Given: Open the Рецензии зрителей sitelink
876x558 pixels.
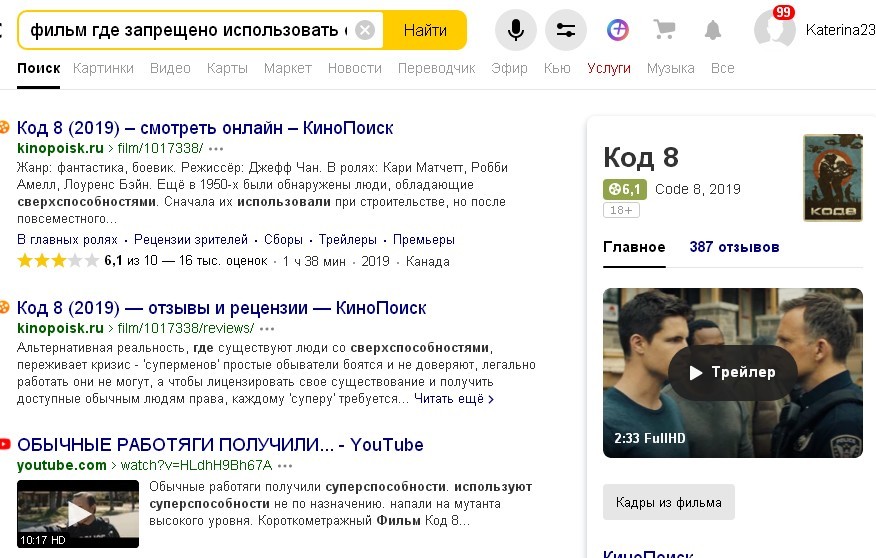Looking at the screenshot, I should (x=191, y=240).
